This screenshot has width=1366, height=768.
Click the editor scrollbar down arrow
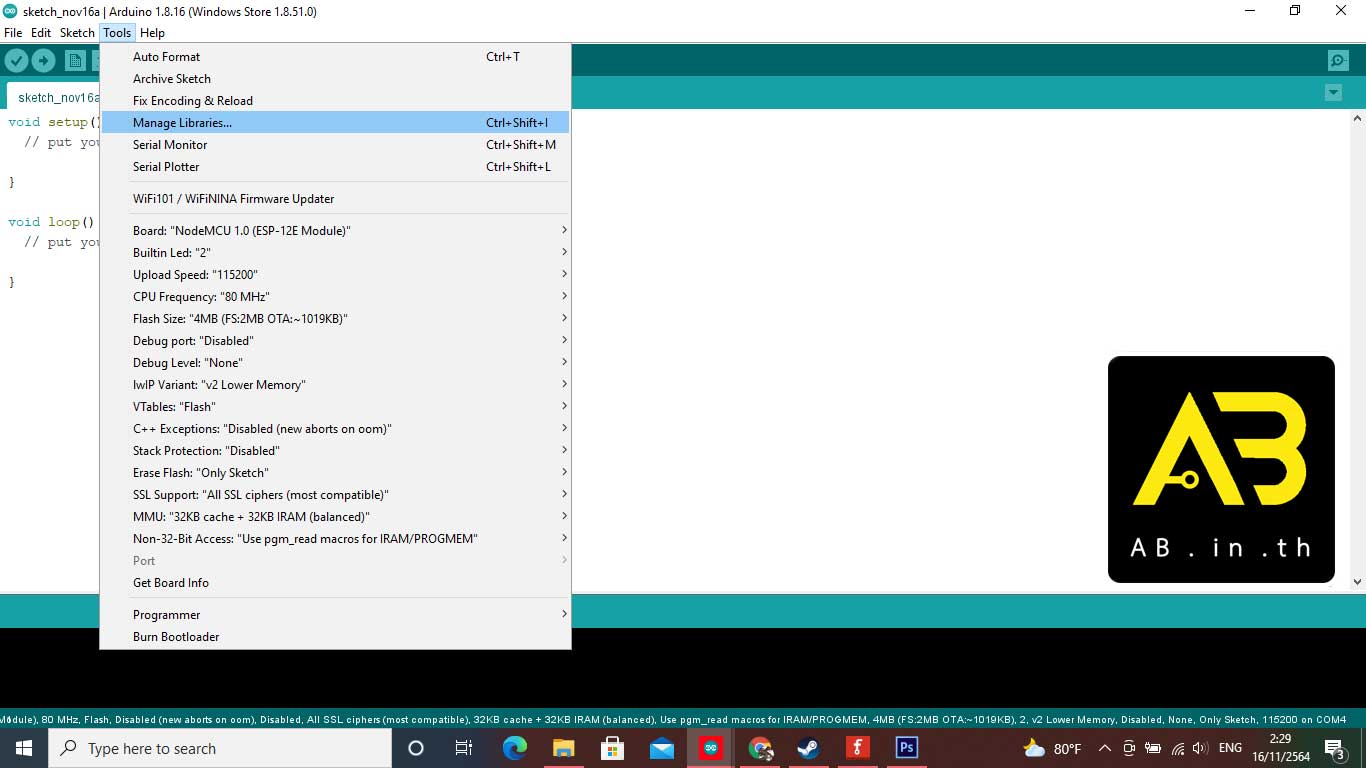(x=1357, y=582)
